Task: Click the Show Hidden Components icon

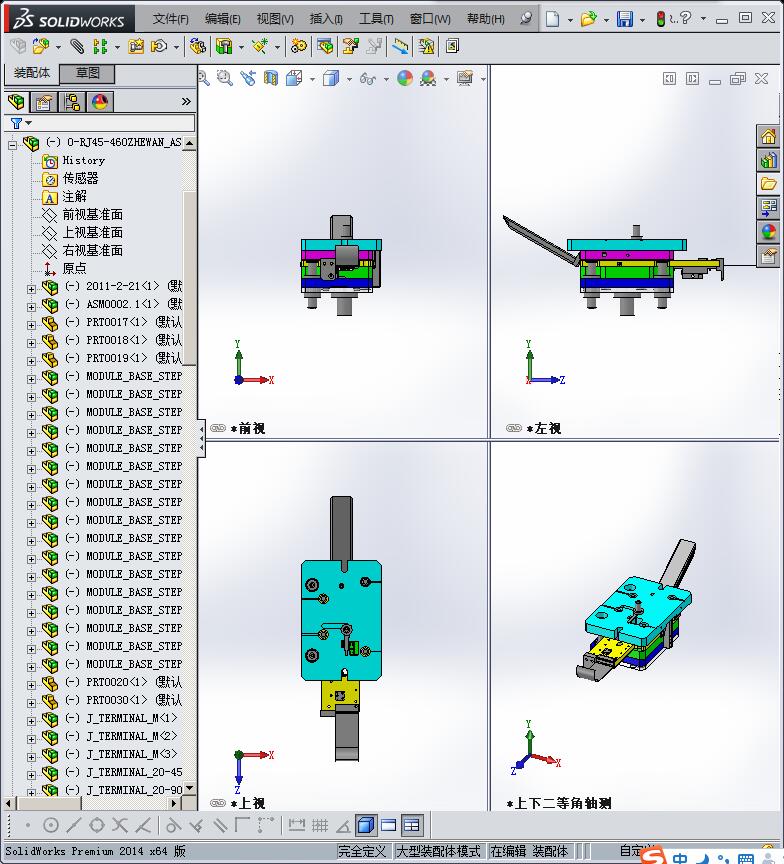Action: tap(197, 46)
